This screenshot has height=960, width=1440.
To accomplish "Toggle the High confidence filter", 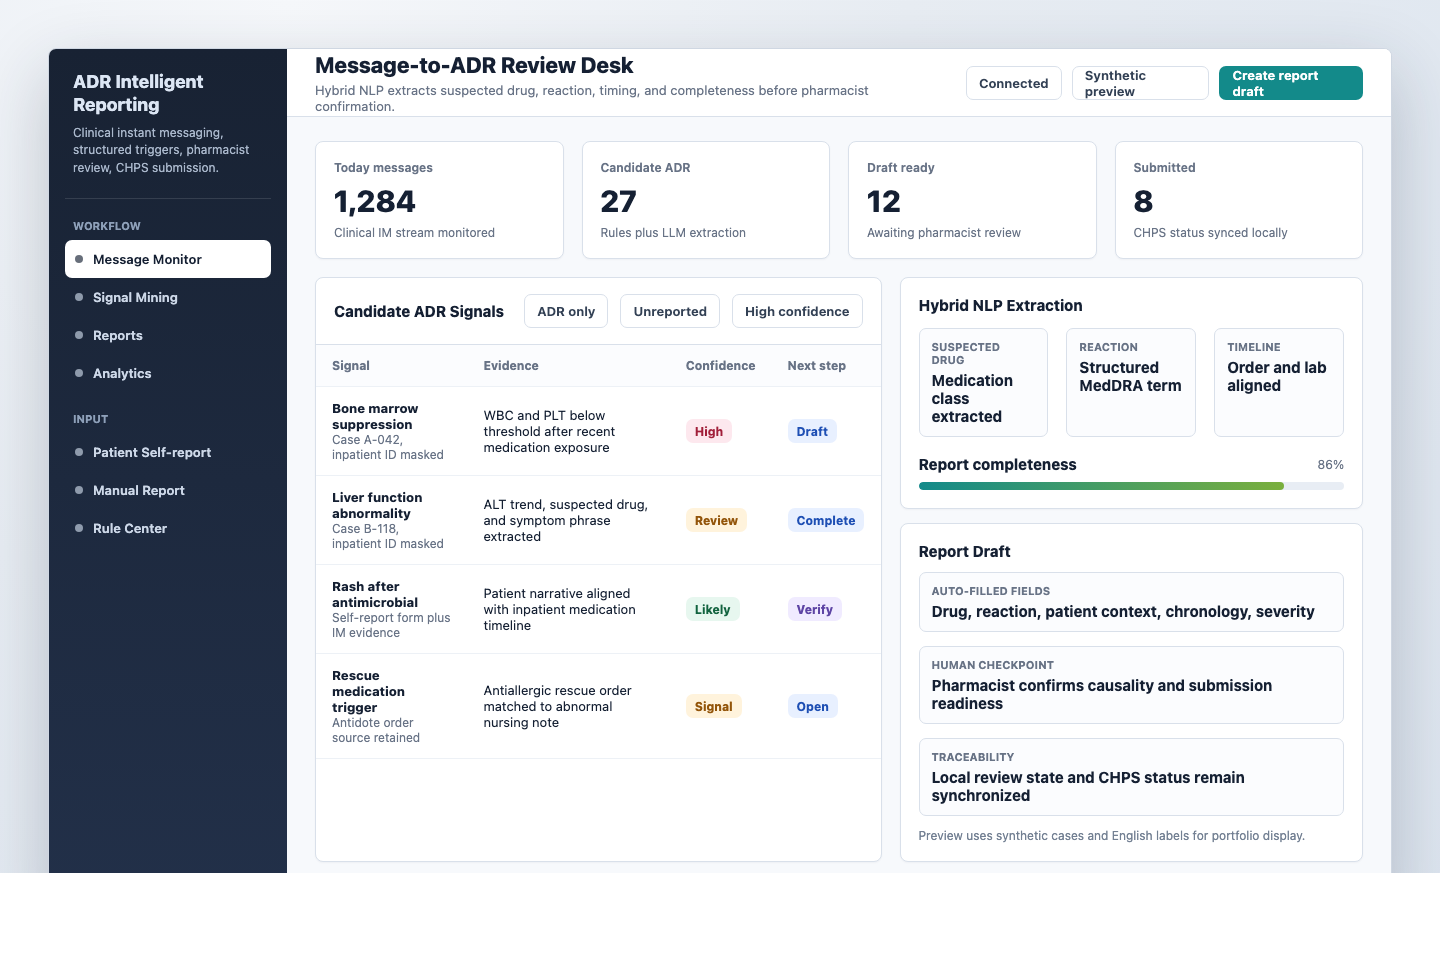I will (x=797, y=311).
